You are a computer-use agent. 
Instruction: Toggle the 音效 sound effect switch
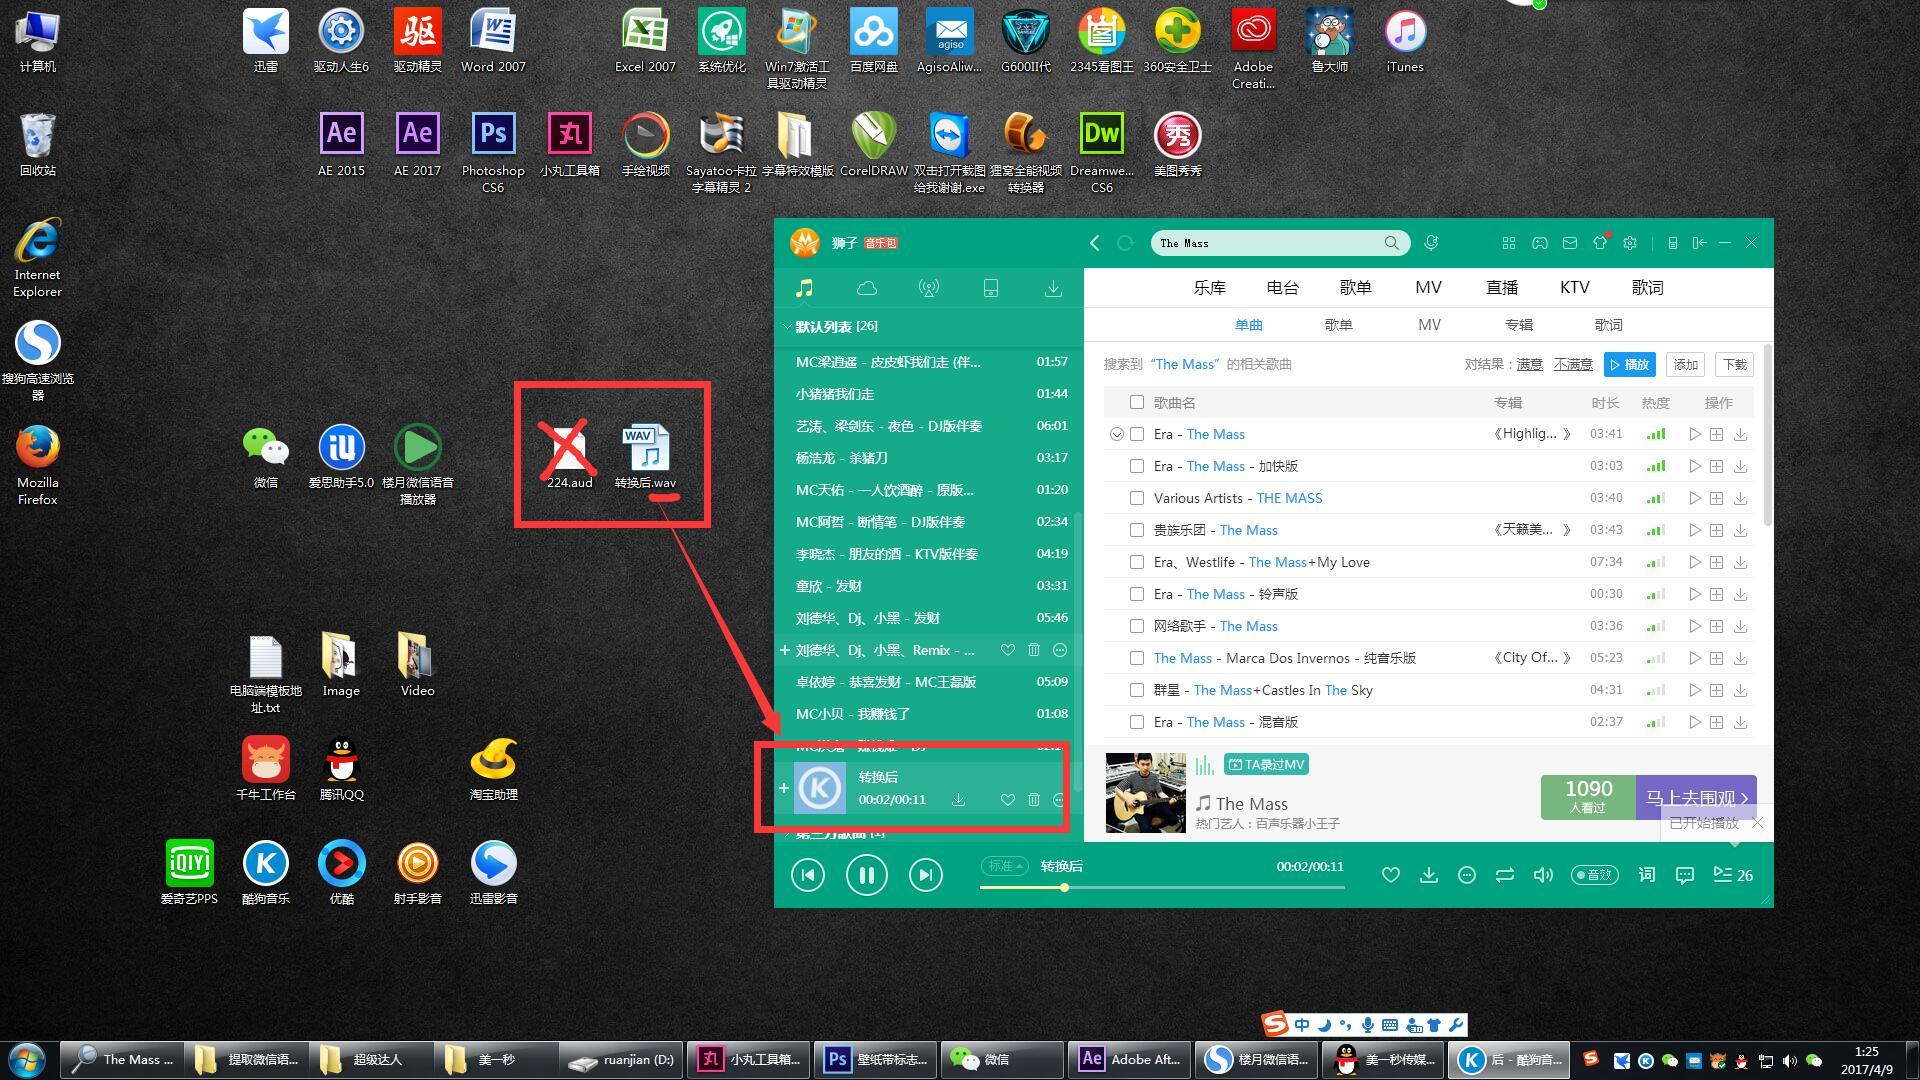coord(1595,875)
